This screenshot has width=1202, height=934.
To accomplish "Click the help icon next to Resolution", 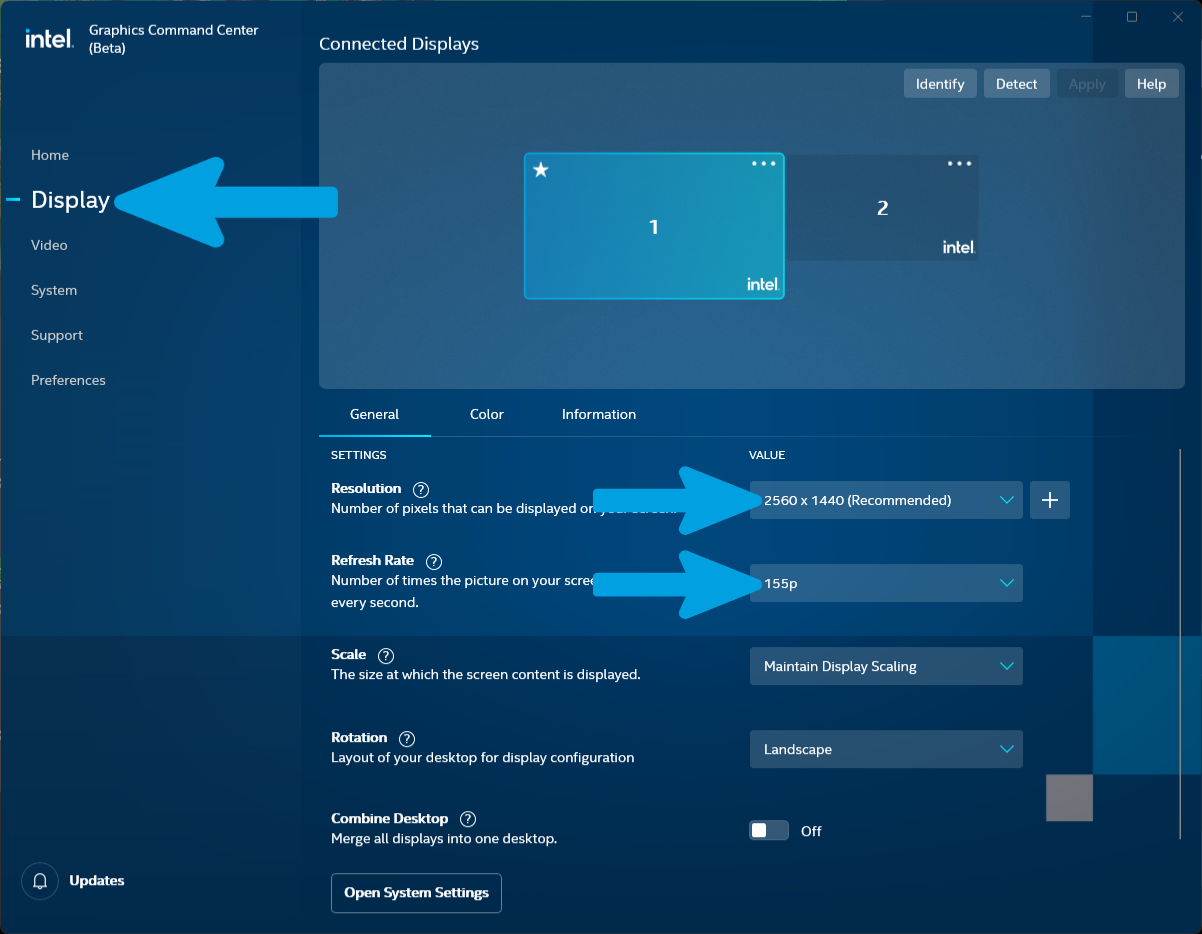I will click(421, 490).
